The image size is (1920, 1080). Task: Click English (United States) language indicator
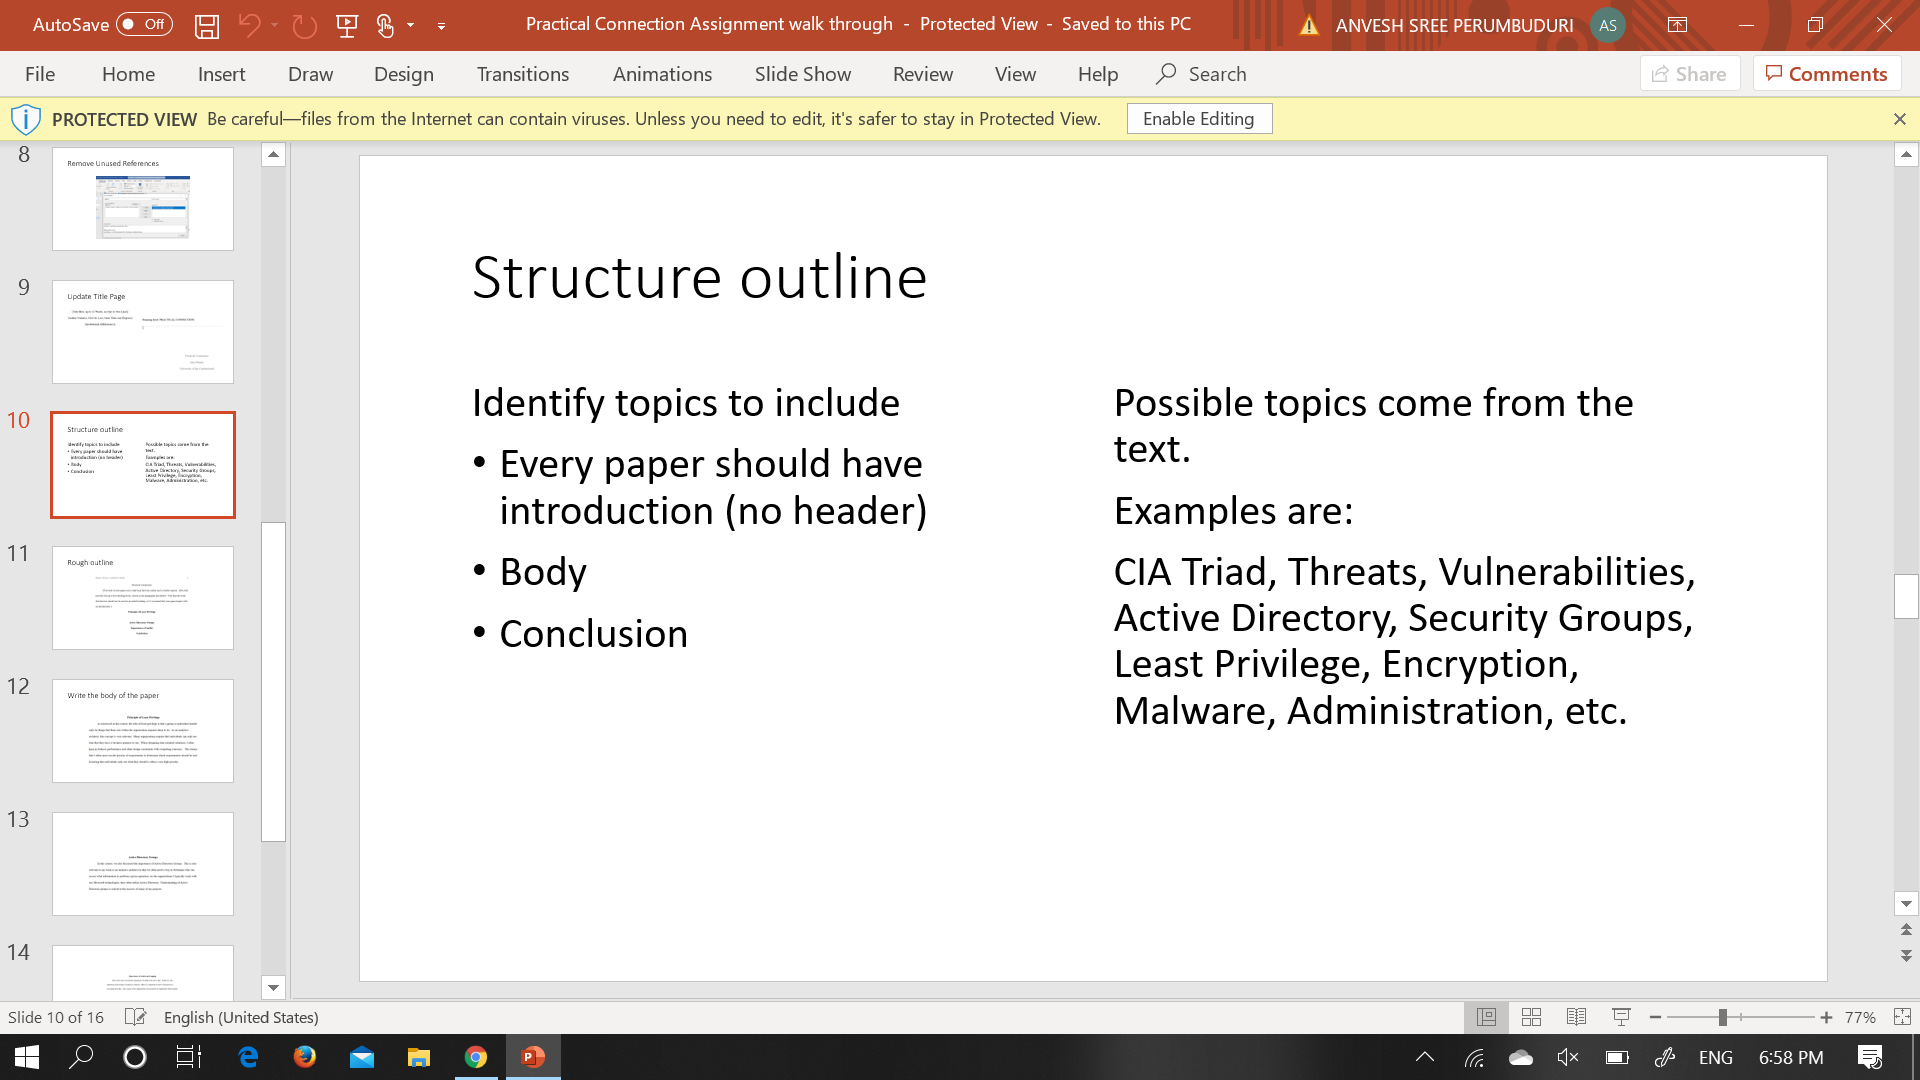click(x=241, y=1017)
